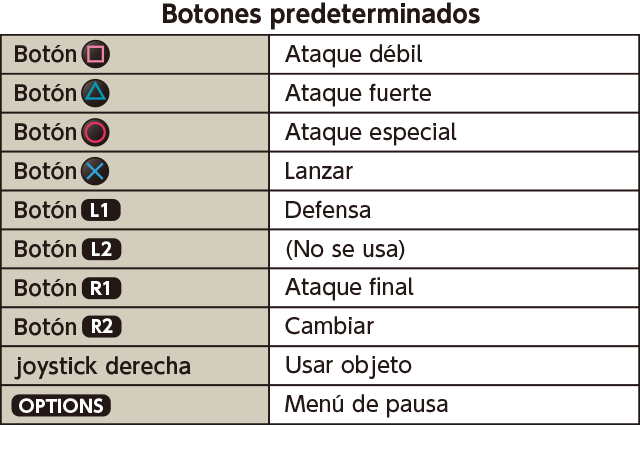Image resolution: width=640 pixels, height=463 pixels.
Task: Click the red Circle button icon
Action: [x=96, y=132]
